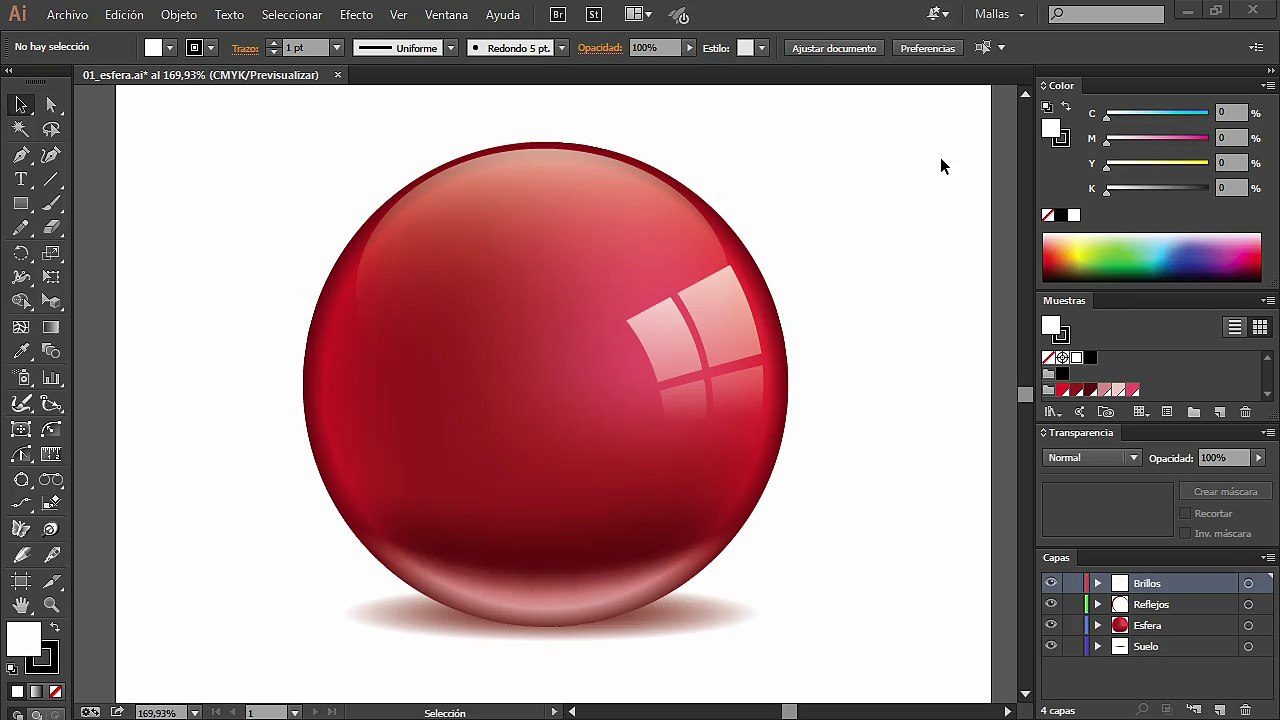Screen dimensions: 1280x720
Task: Expand the Suelo layer
Action: 1097,646
